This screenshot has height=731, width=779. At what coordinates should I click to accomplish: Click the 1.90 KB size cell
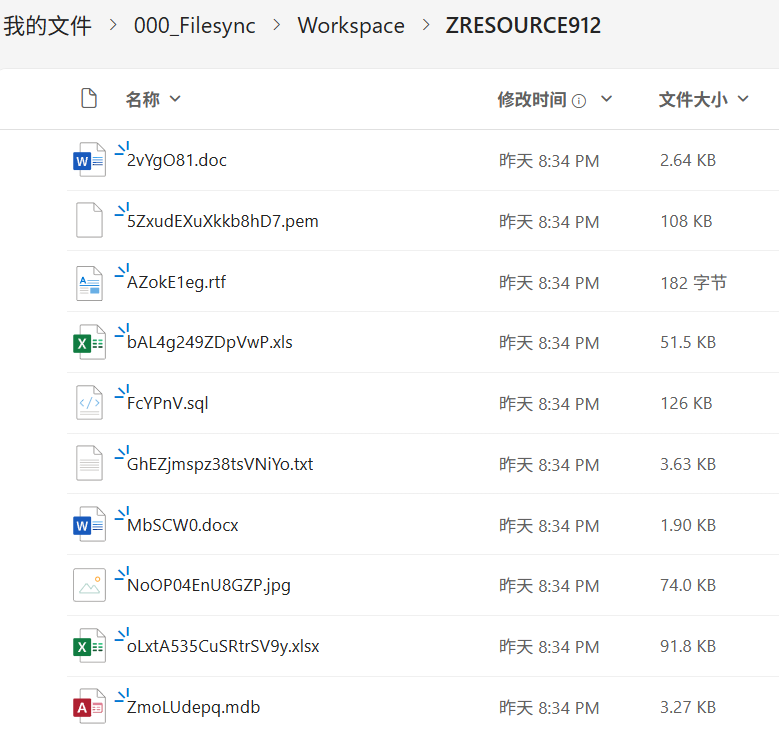(688, 525)
